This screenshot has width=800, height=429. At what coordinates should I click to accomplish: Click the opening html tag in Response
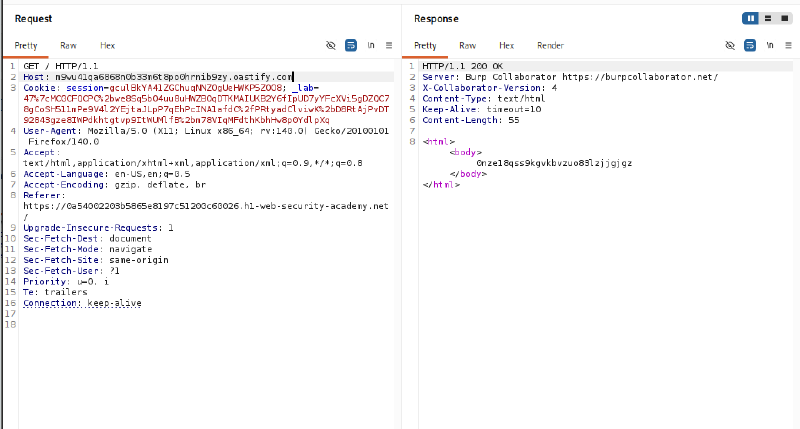point(438,142)
